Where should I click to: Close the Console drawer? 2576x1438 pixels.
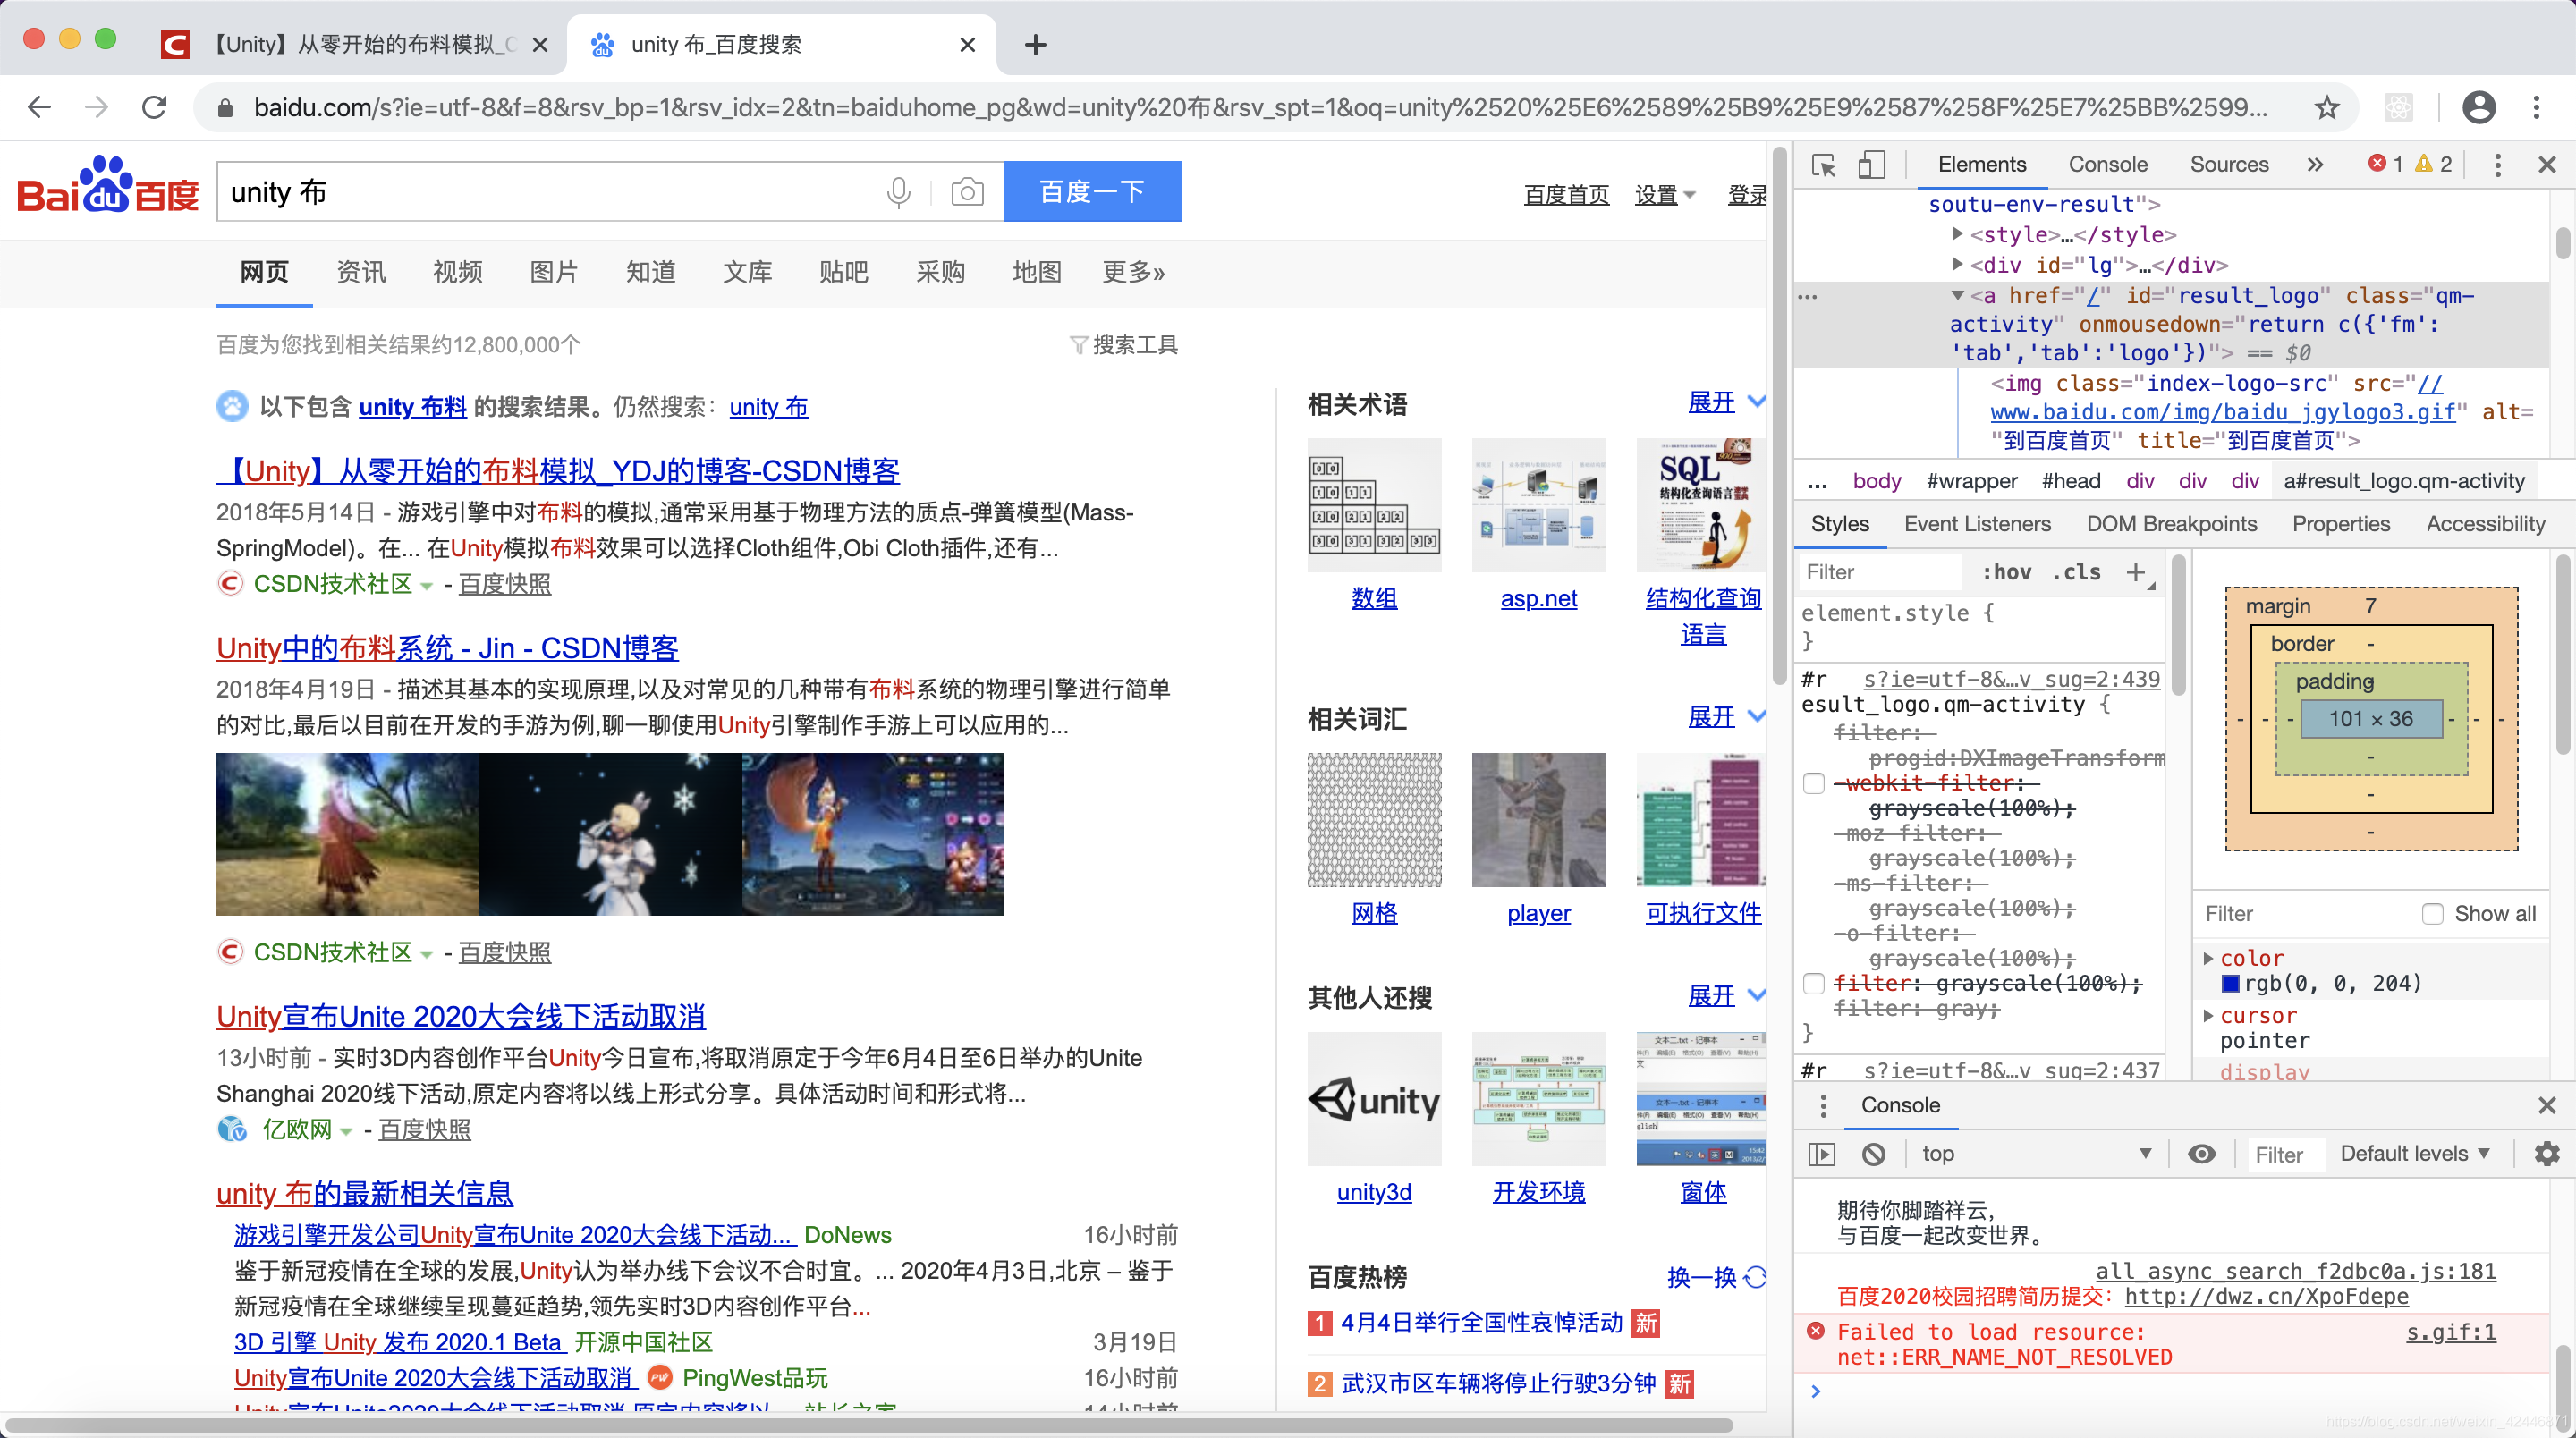tap(2547, 1105)
